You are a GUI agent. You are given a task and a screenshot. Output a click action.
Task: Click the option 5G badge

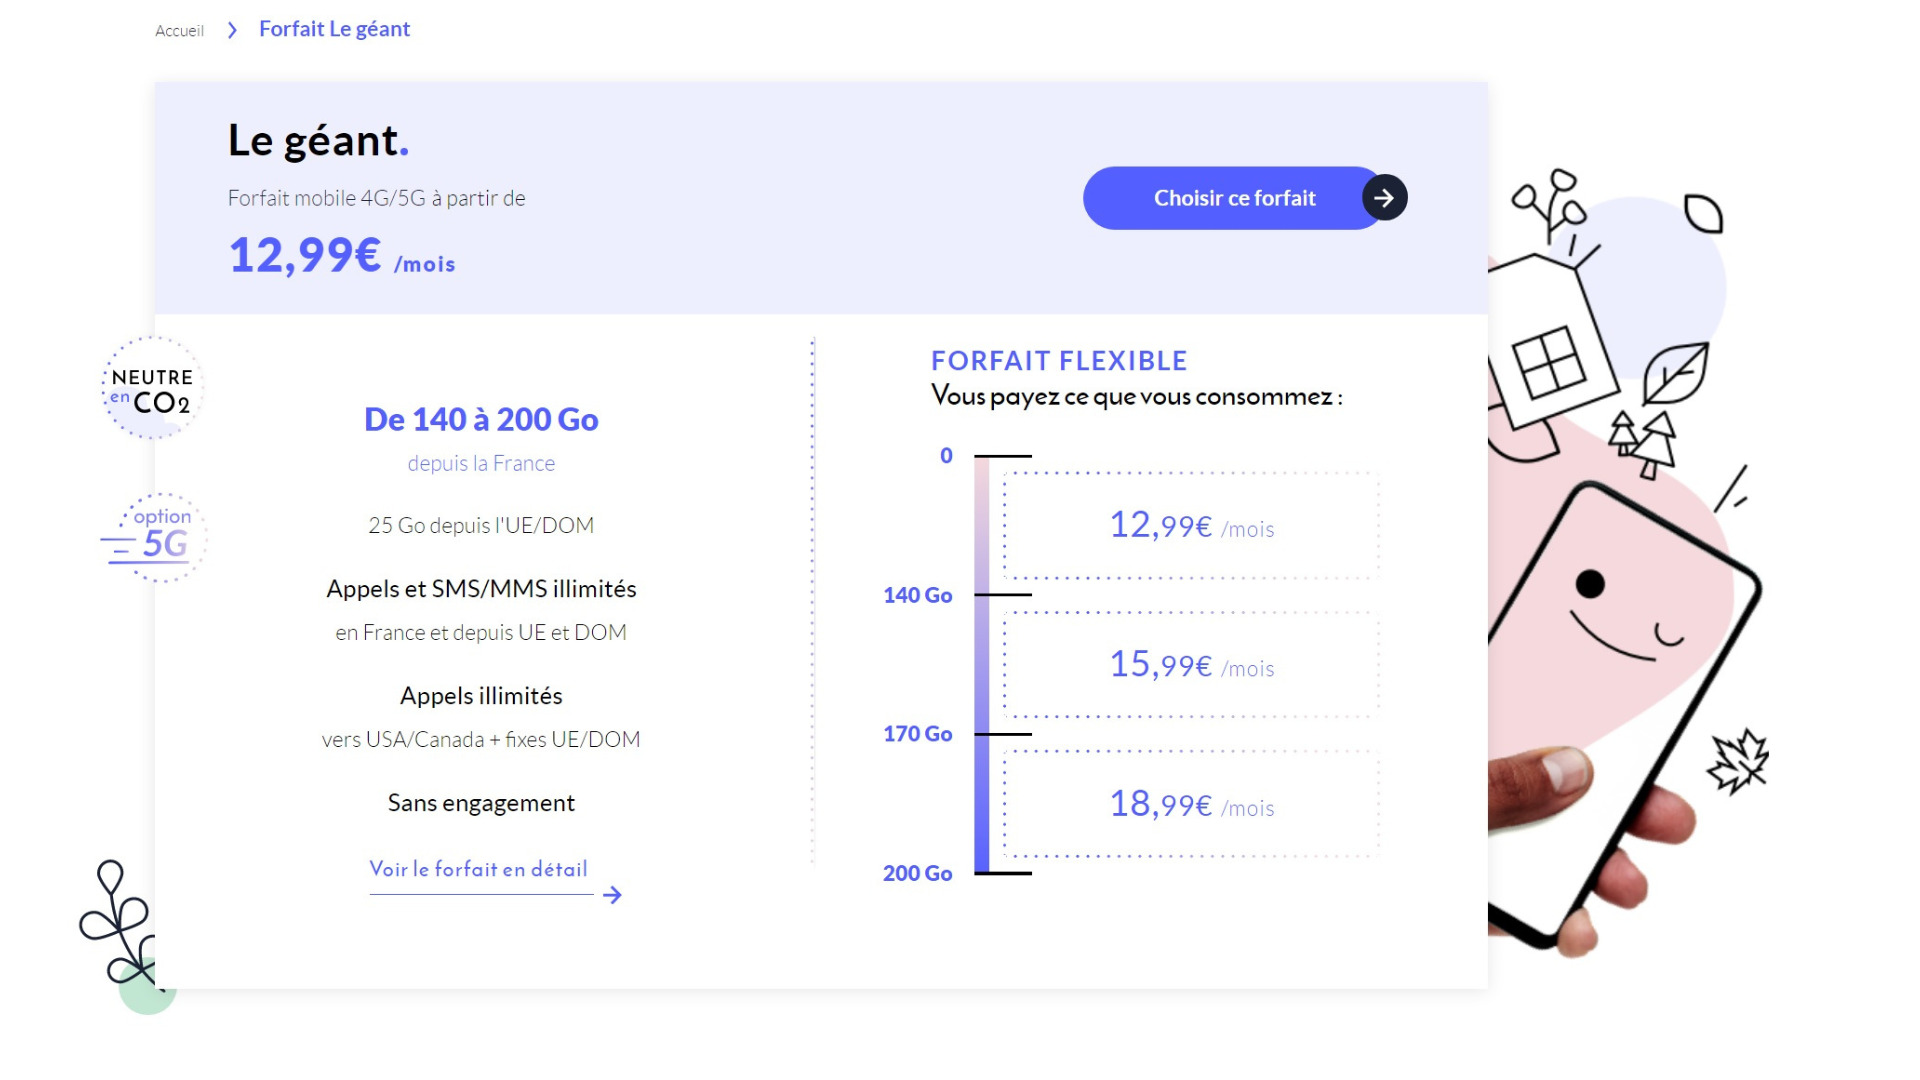point(156,537)
